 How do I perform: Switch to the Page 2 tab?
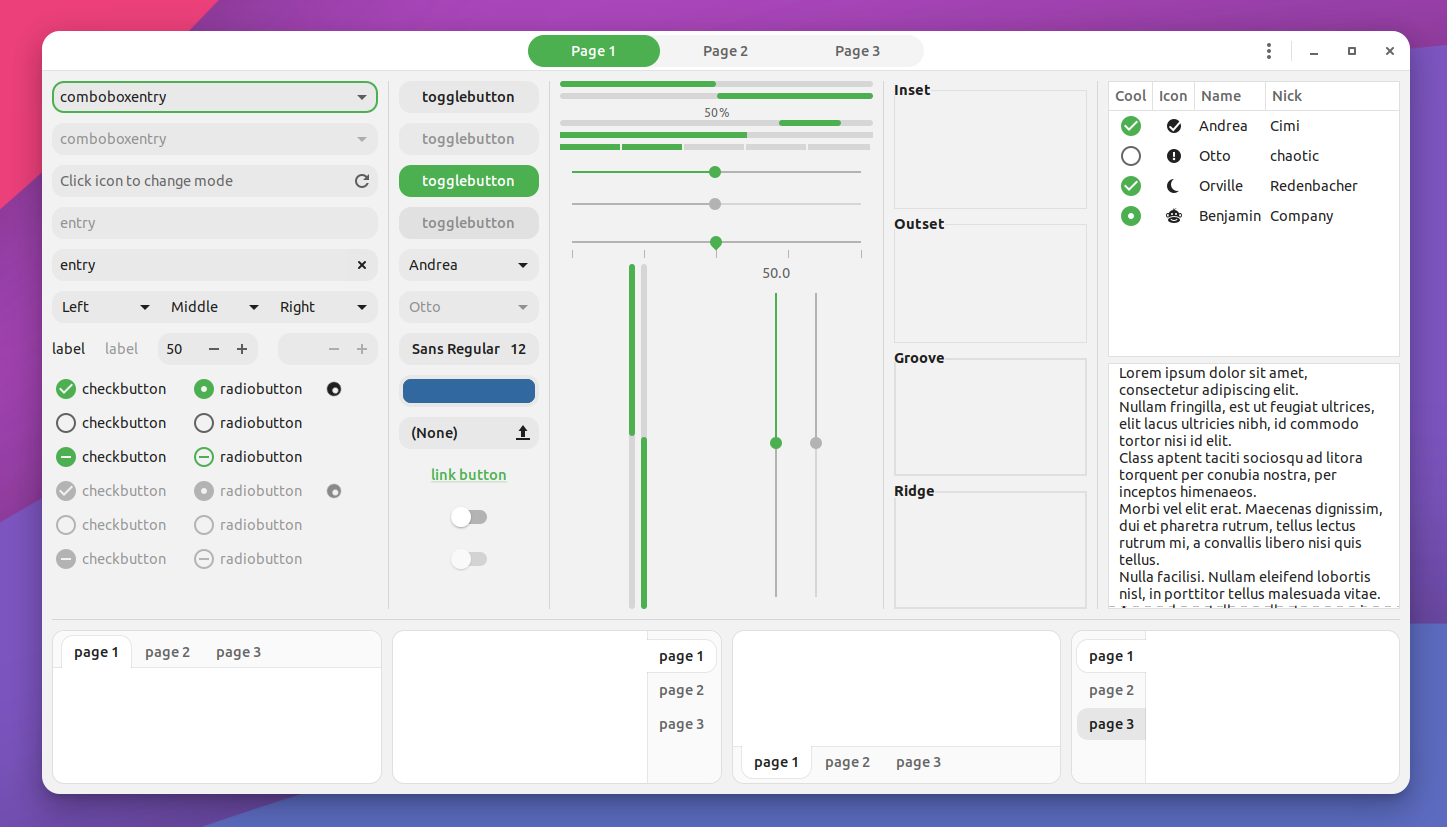726,50
